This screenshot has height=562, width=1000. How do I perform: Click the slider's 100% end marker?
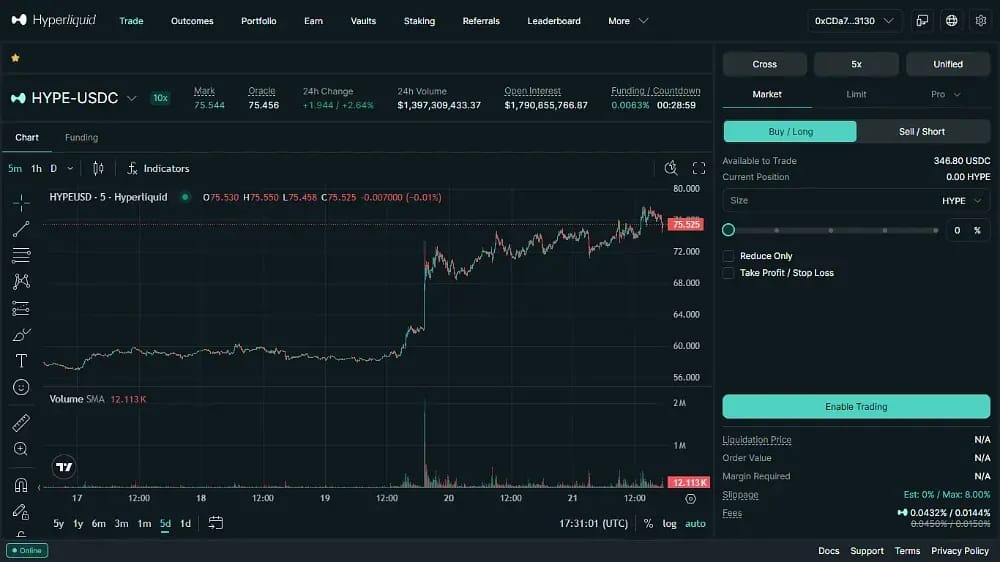936,230
